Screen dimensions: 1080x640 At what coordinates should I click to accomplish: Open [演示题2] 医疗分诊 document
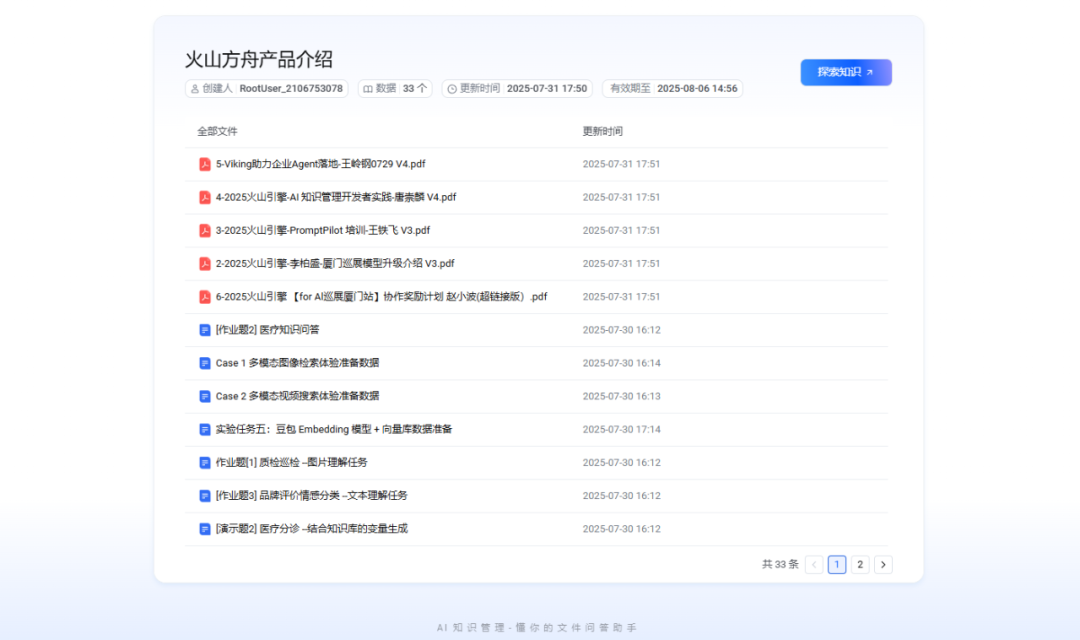311,529
